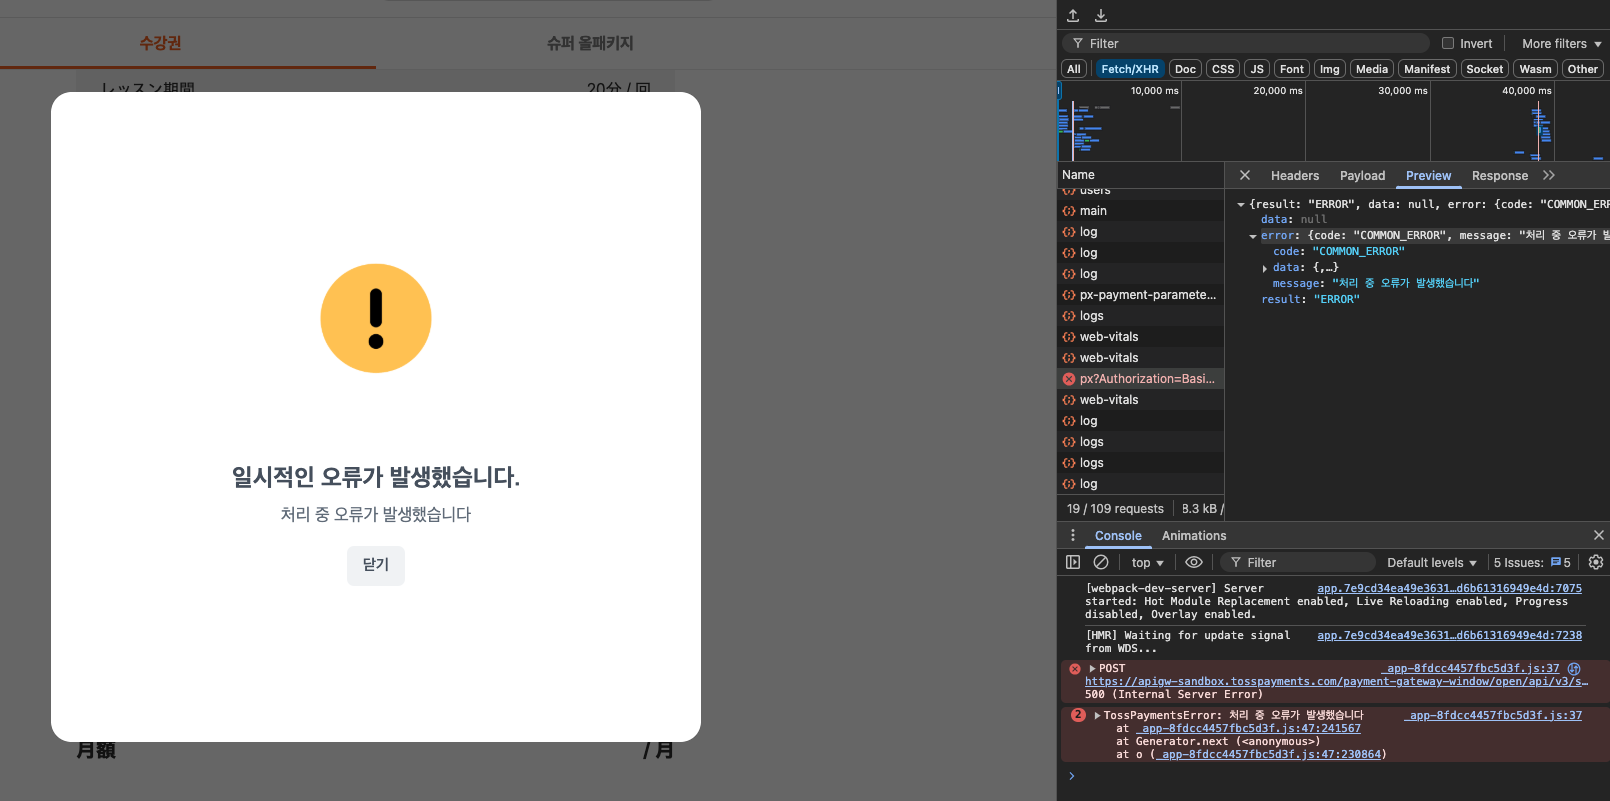Viewport: 1610px width, 801px height.
Task: Enable the Socket request filter
Action: pos(1485,69)
